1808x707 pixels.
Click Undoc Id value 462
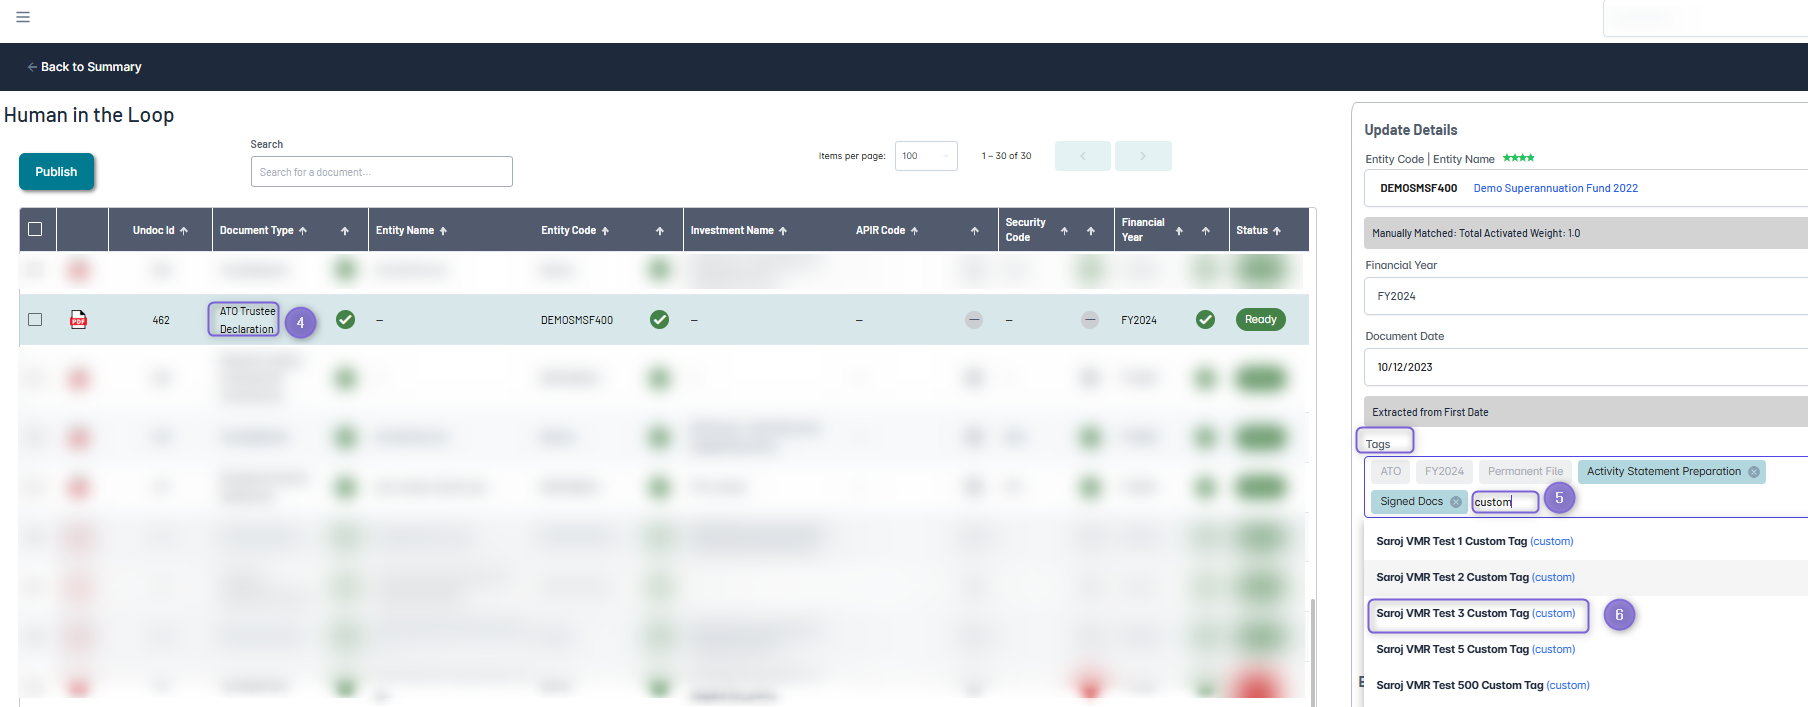pos(161,320)
